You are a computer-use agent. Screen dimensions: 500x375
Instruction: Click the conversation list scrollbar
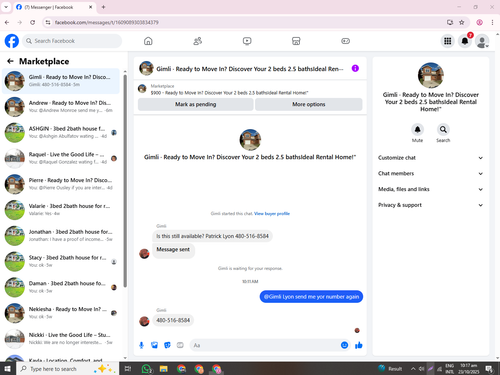pyautogui.click(x=125, y=180)
